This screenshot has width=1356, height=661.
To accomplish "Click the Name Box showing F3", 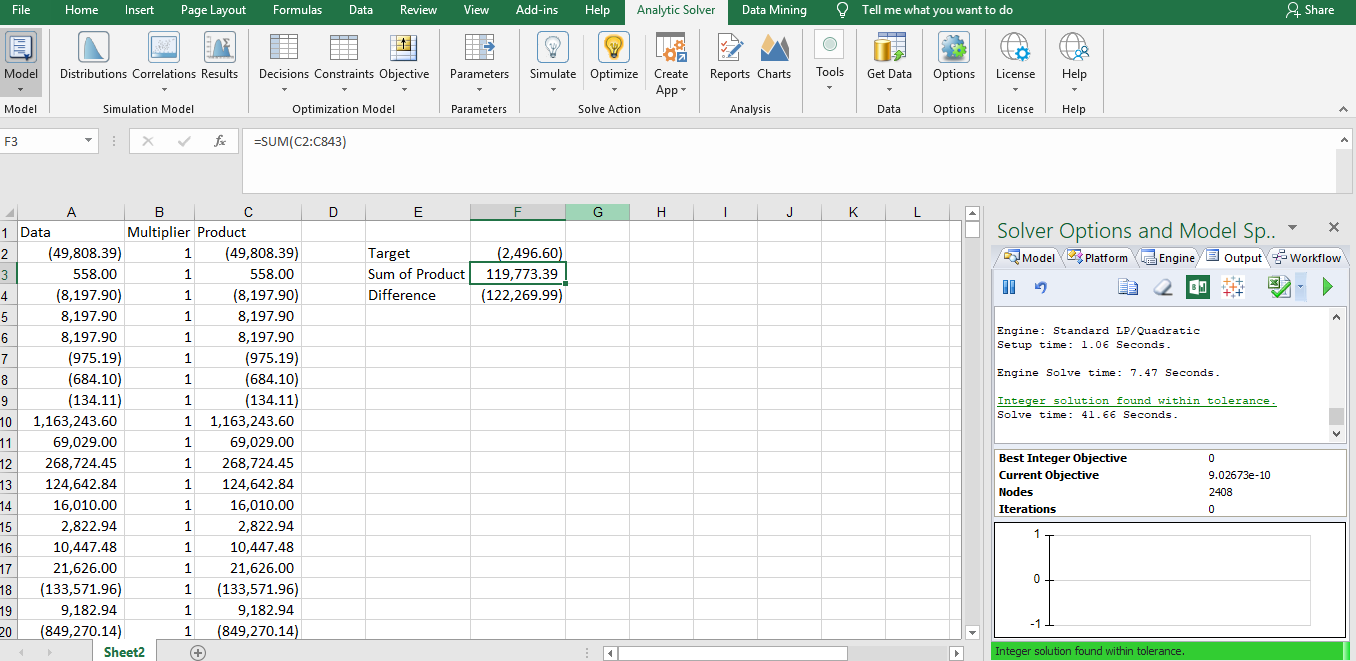I will (40, 141).
